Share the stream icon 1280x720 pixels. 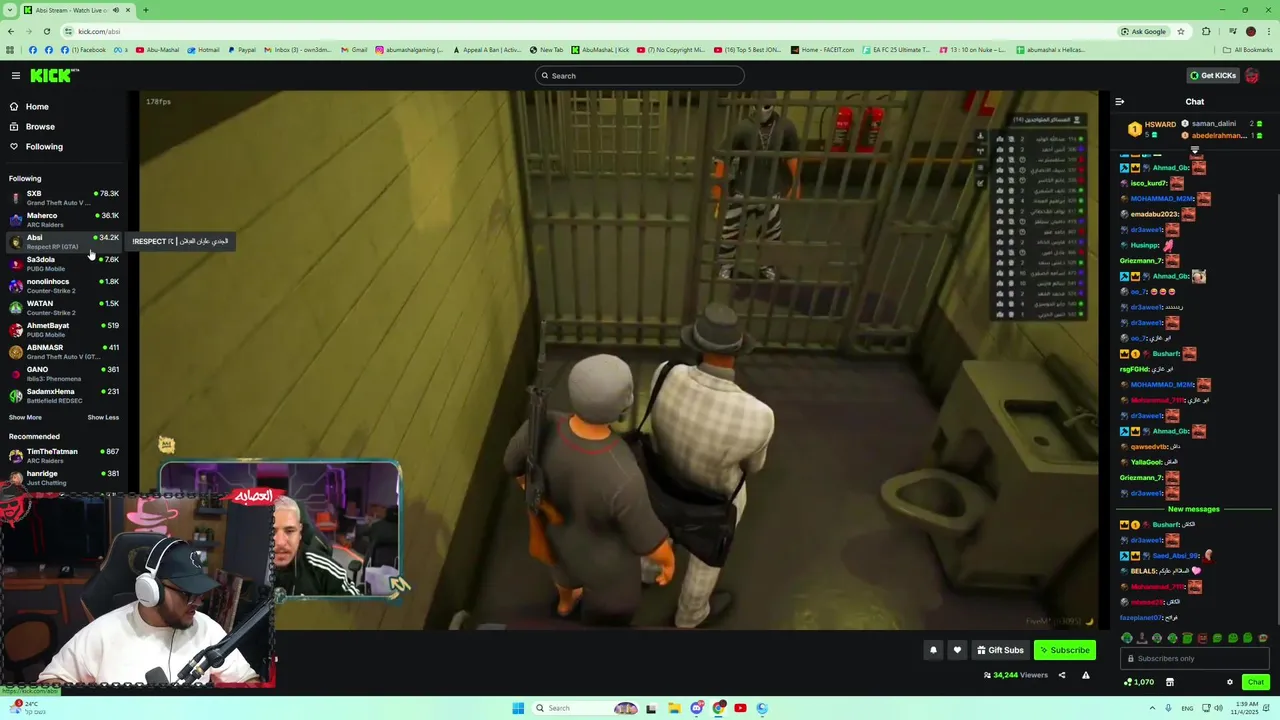[1062, 675]
